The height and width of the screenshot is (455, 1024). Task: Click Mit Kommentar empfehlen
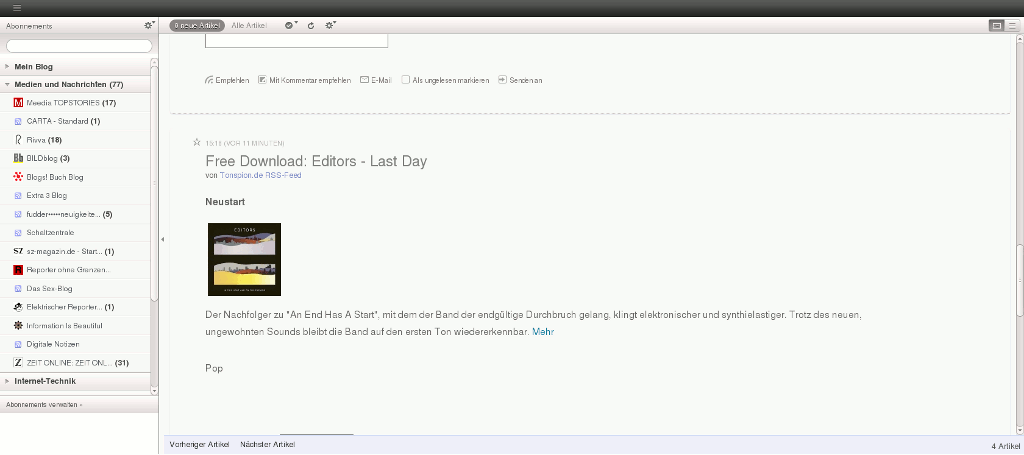point(305,80)
